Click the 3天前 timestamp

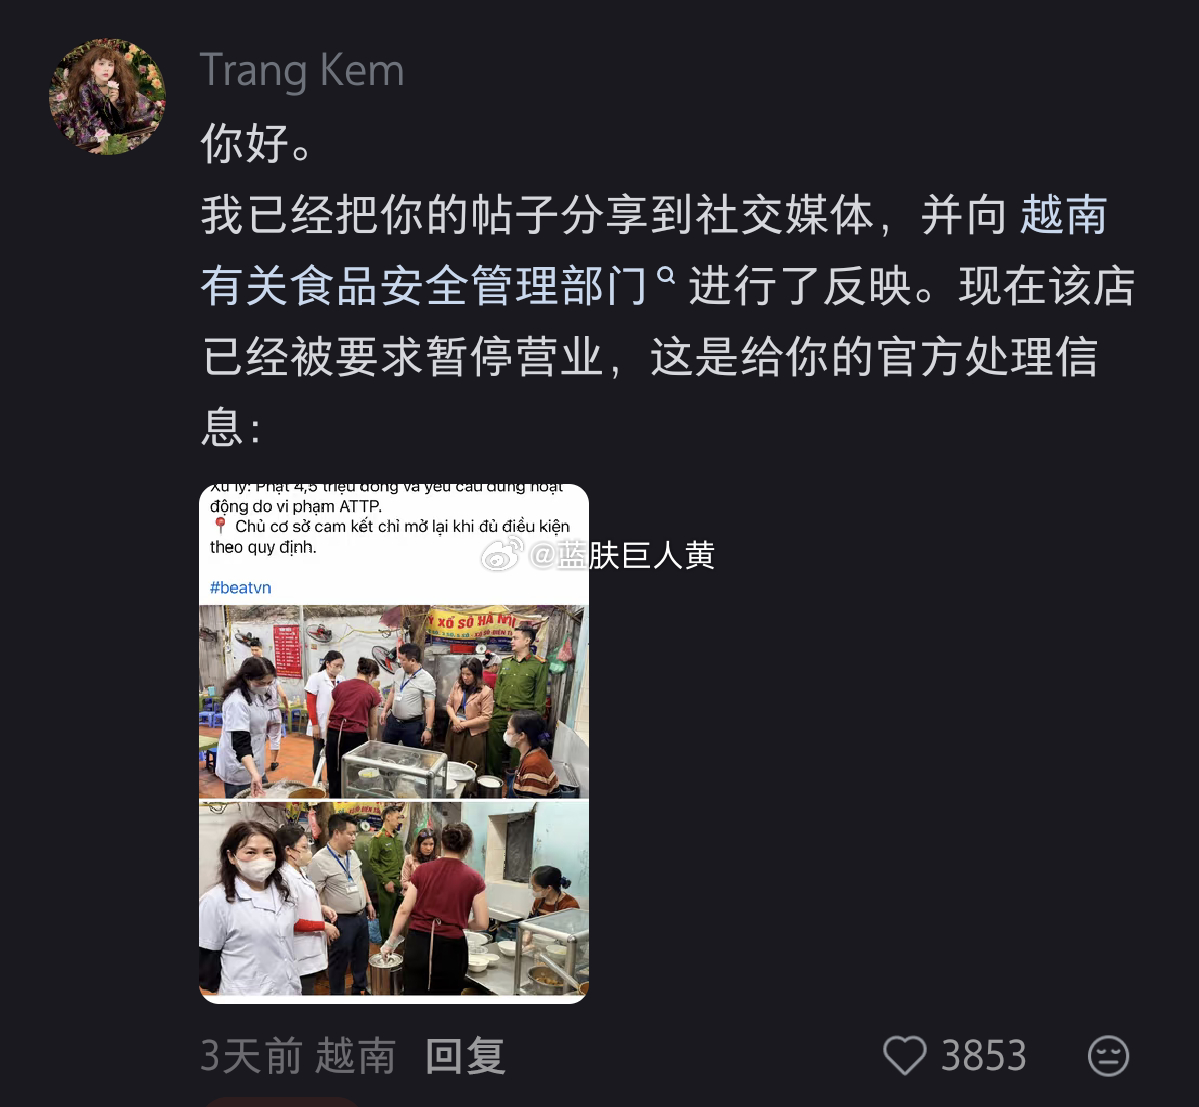tap(251, 1056)
